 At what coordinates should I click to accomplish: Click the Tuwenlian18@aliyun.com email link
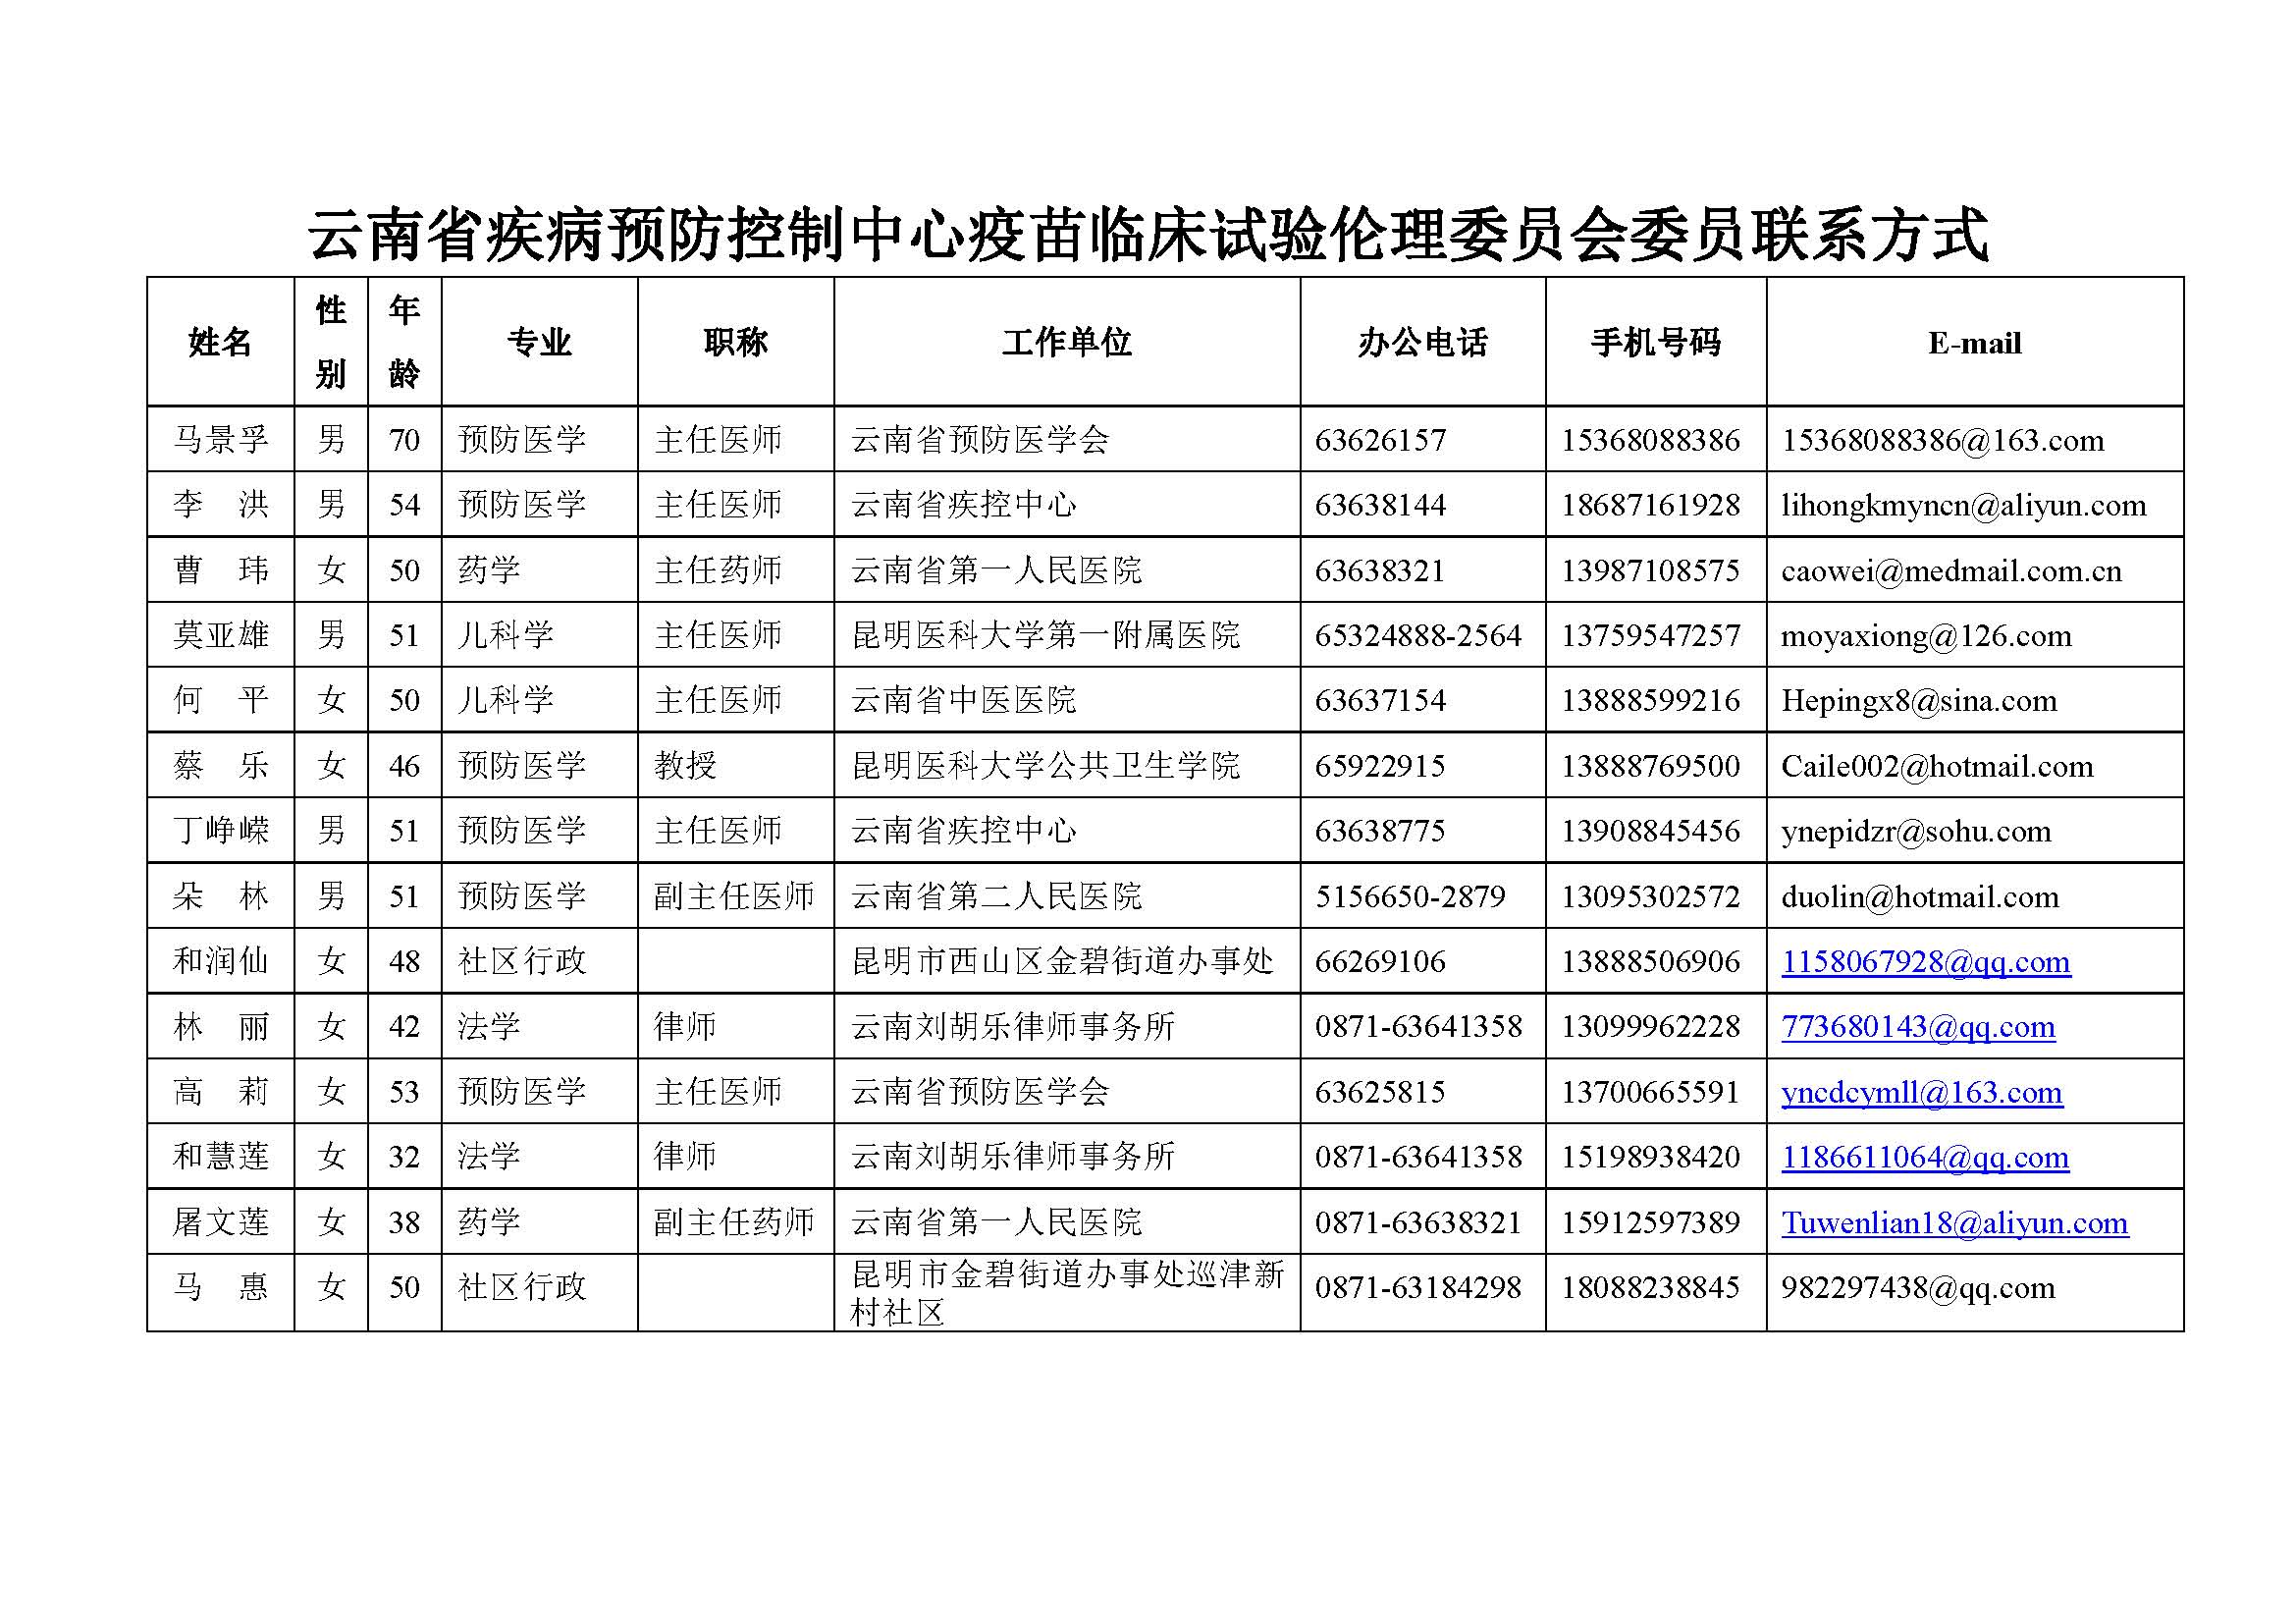(1954, 1223)
